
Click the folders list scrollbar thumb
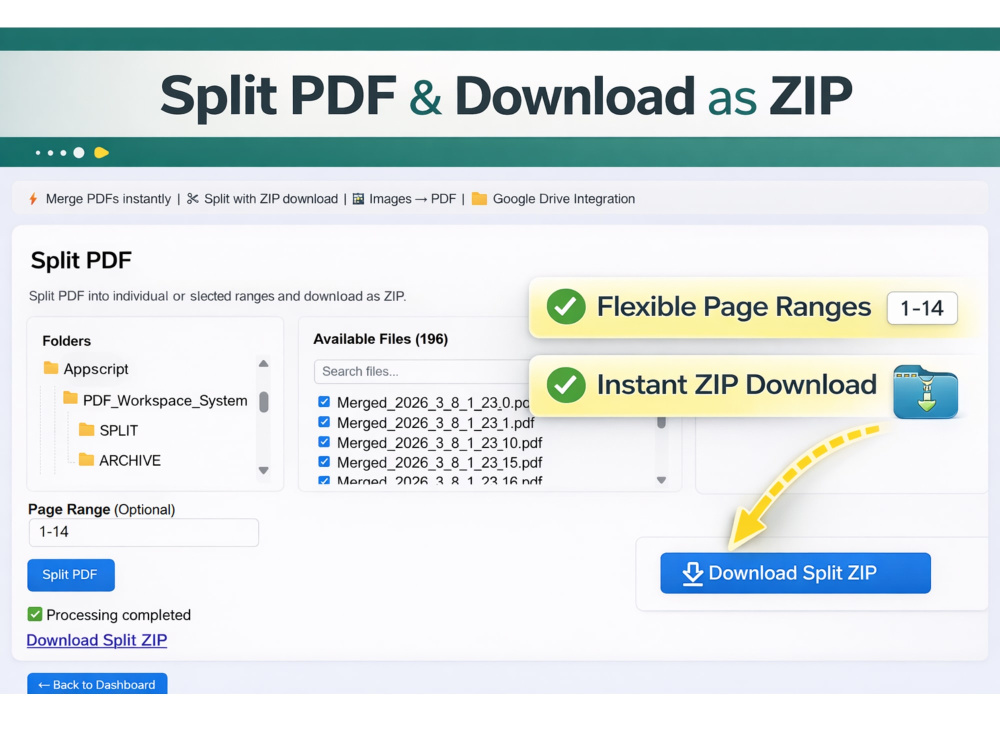264,402
